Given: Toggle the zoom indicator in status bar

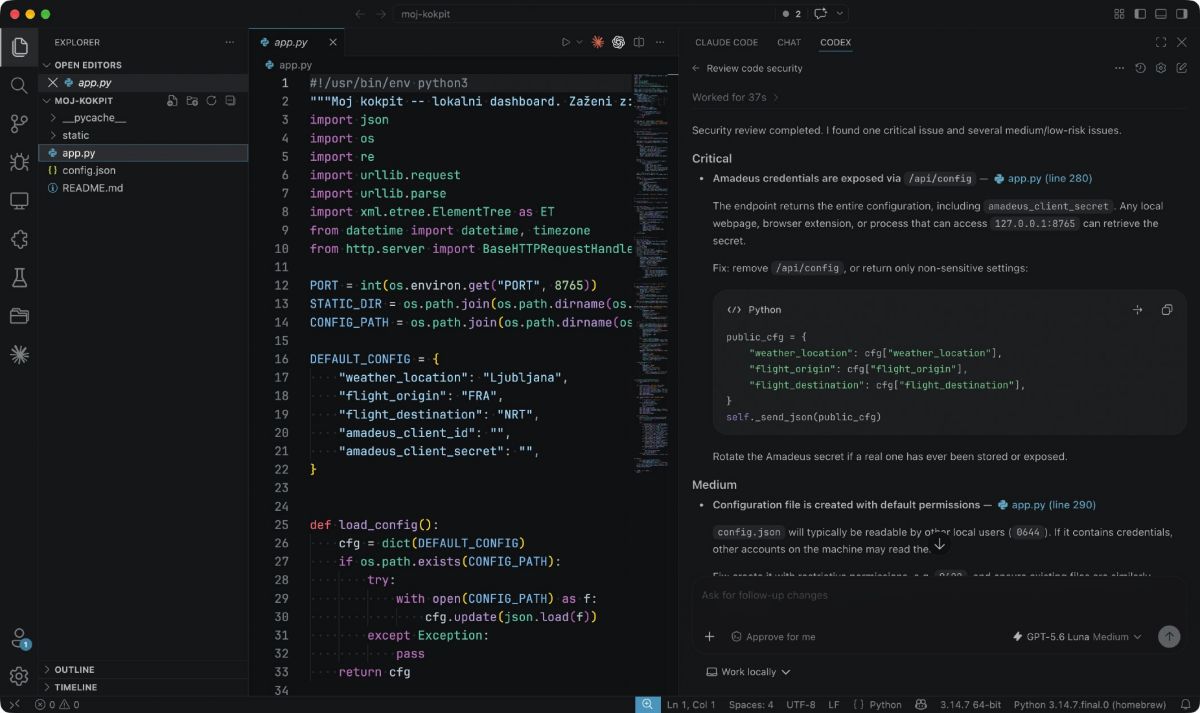Looking at the screenshot, I should (x=648, y=704).
